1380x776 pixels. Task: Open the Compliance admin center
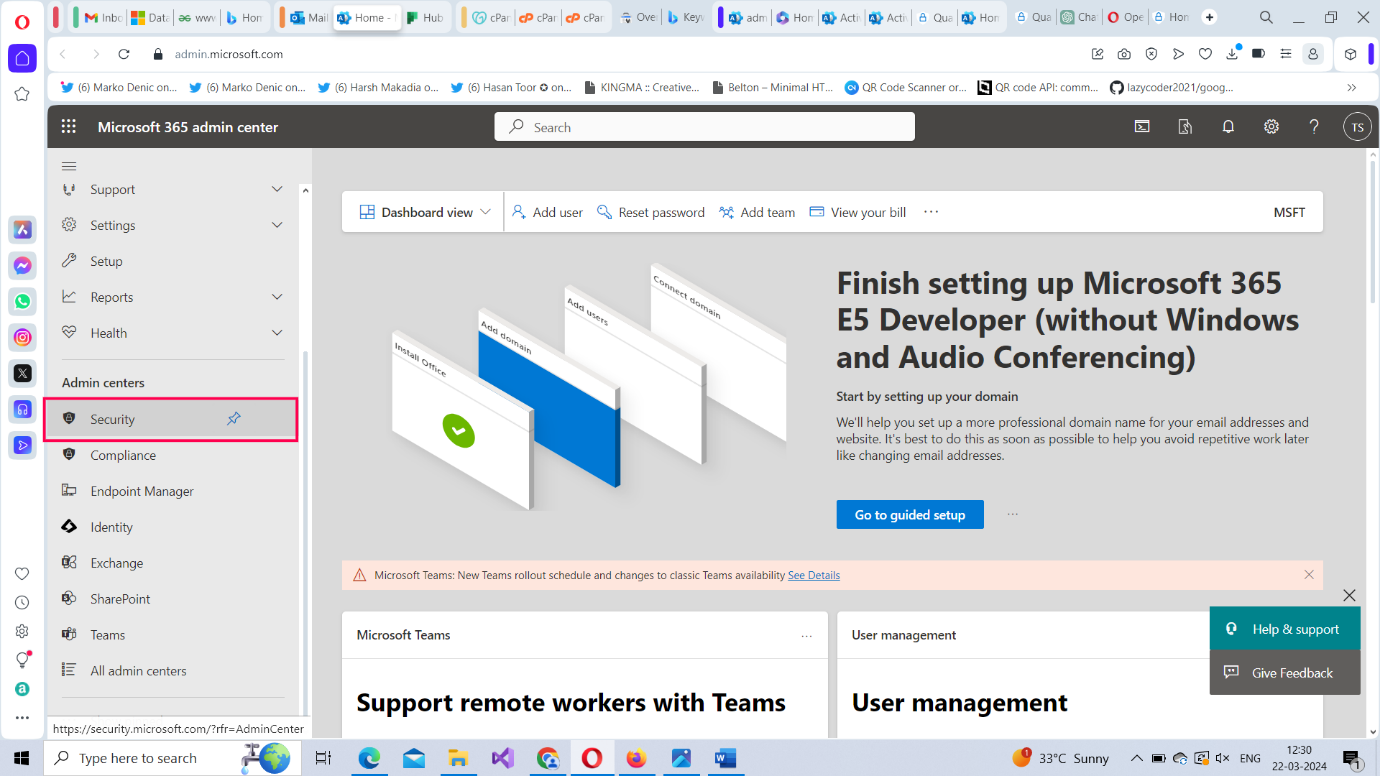(x=123, y=455)
